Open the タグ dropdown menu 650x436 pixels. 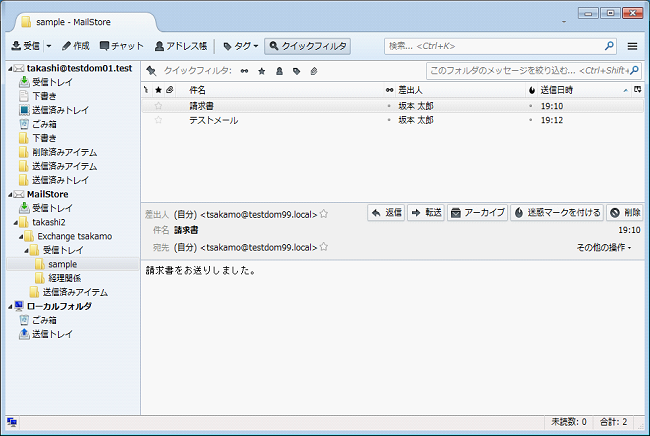[x=241, y=46]
